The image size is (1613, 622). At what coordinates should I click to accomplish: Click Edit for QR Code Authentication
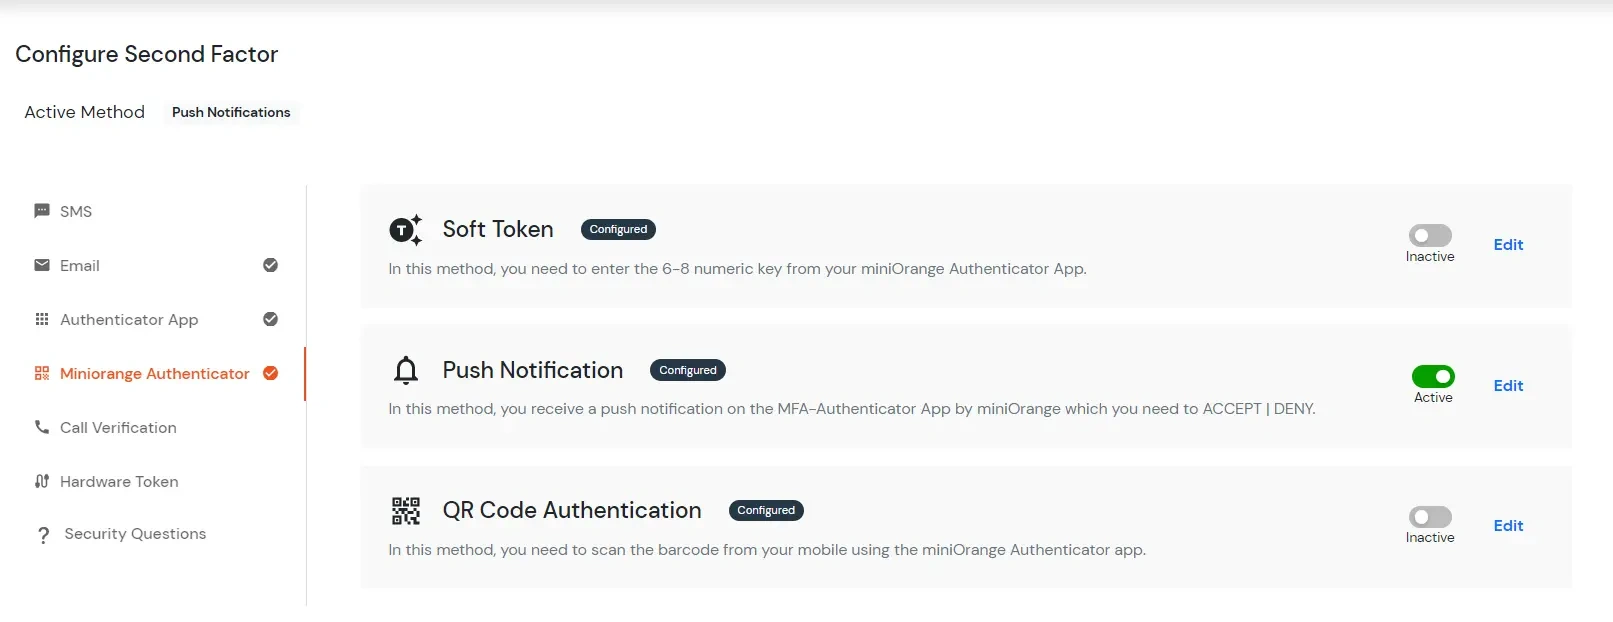click(1508, 525)
